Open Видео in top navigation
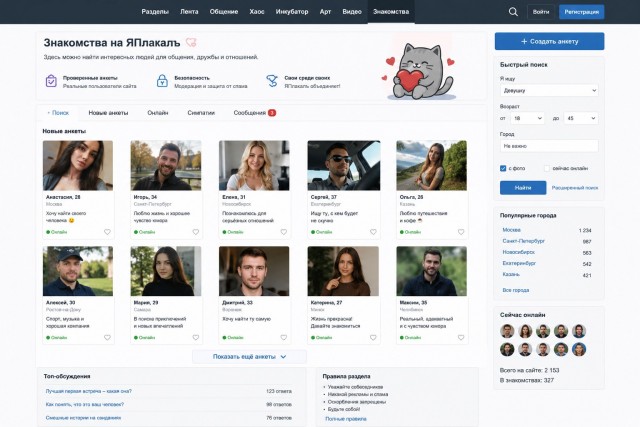 pos(352,12)
